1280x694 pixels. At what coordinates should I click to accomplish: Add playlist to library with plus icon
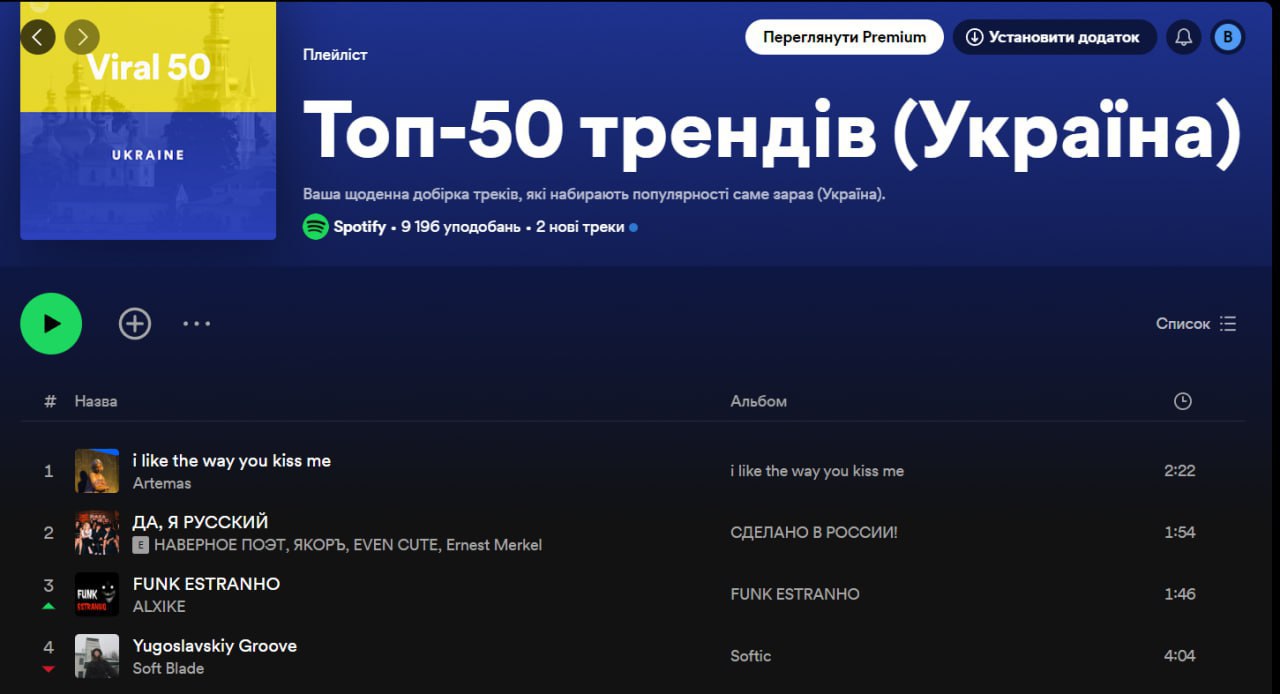[135, 323]
